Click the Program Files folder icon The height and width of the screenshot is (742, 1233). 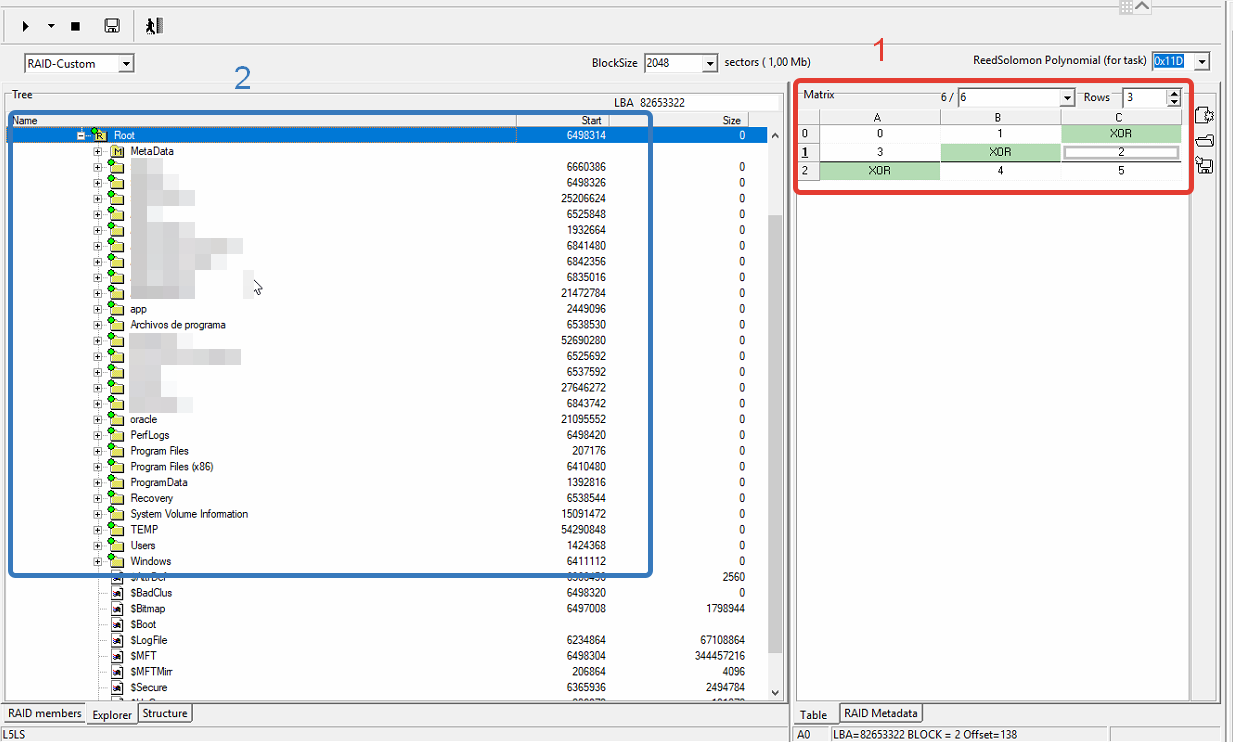[x=116, y=450]
